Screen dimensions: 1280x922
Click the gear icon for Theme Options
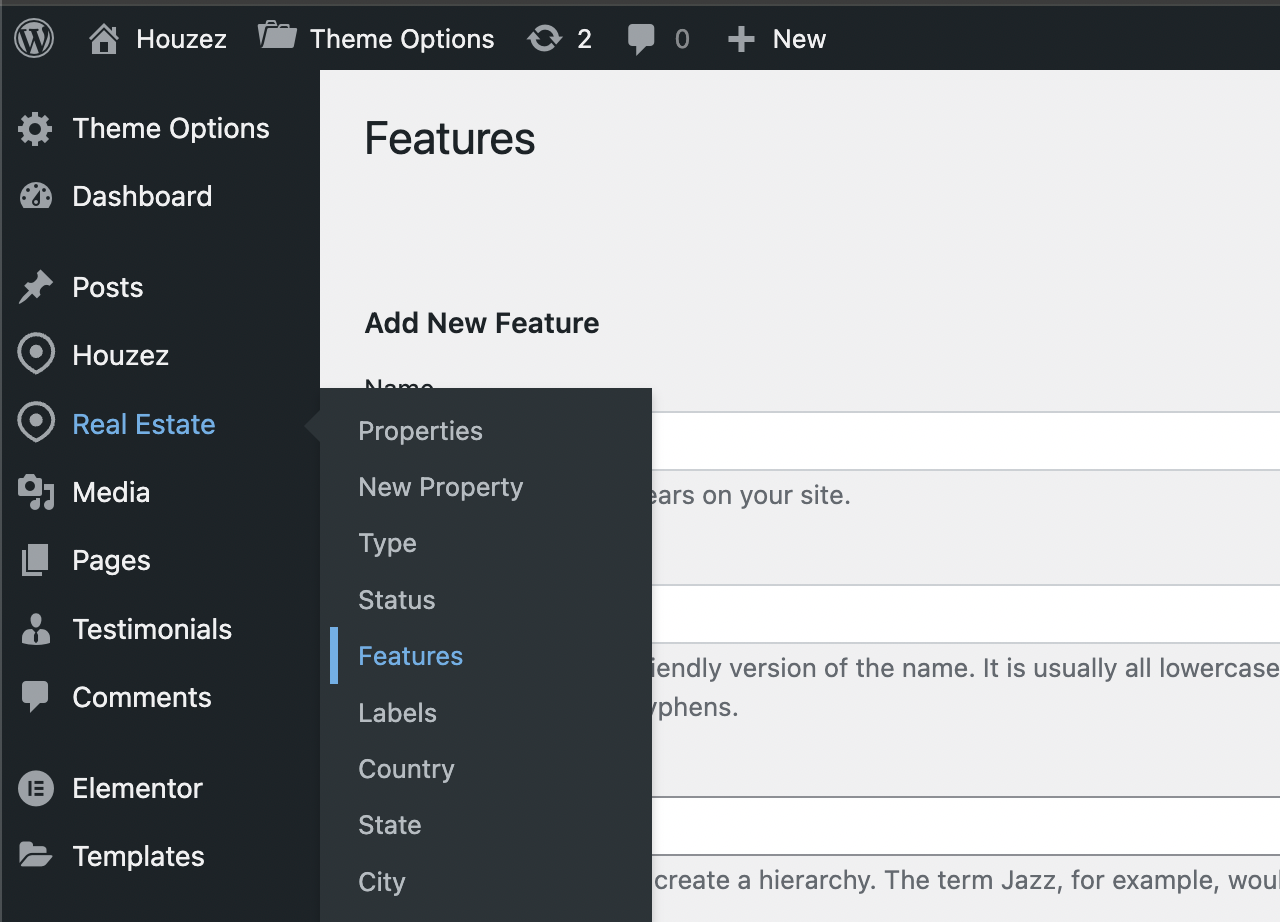click(x=36, y=129)
